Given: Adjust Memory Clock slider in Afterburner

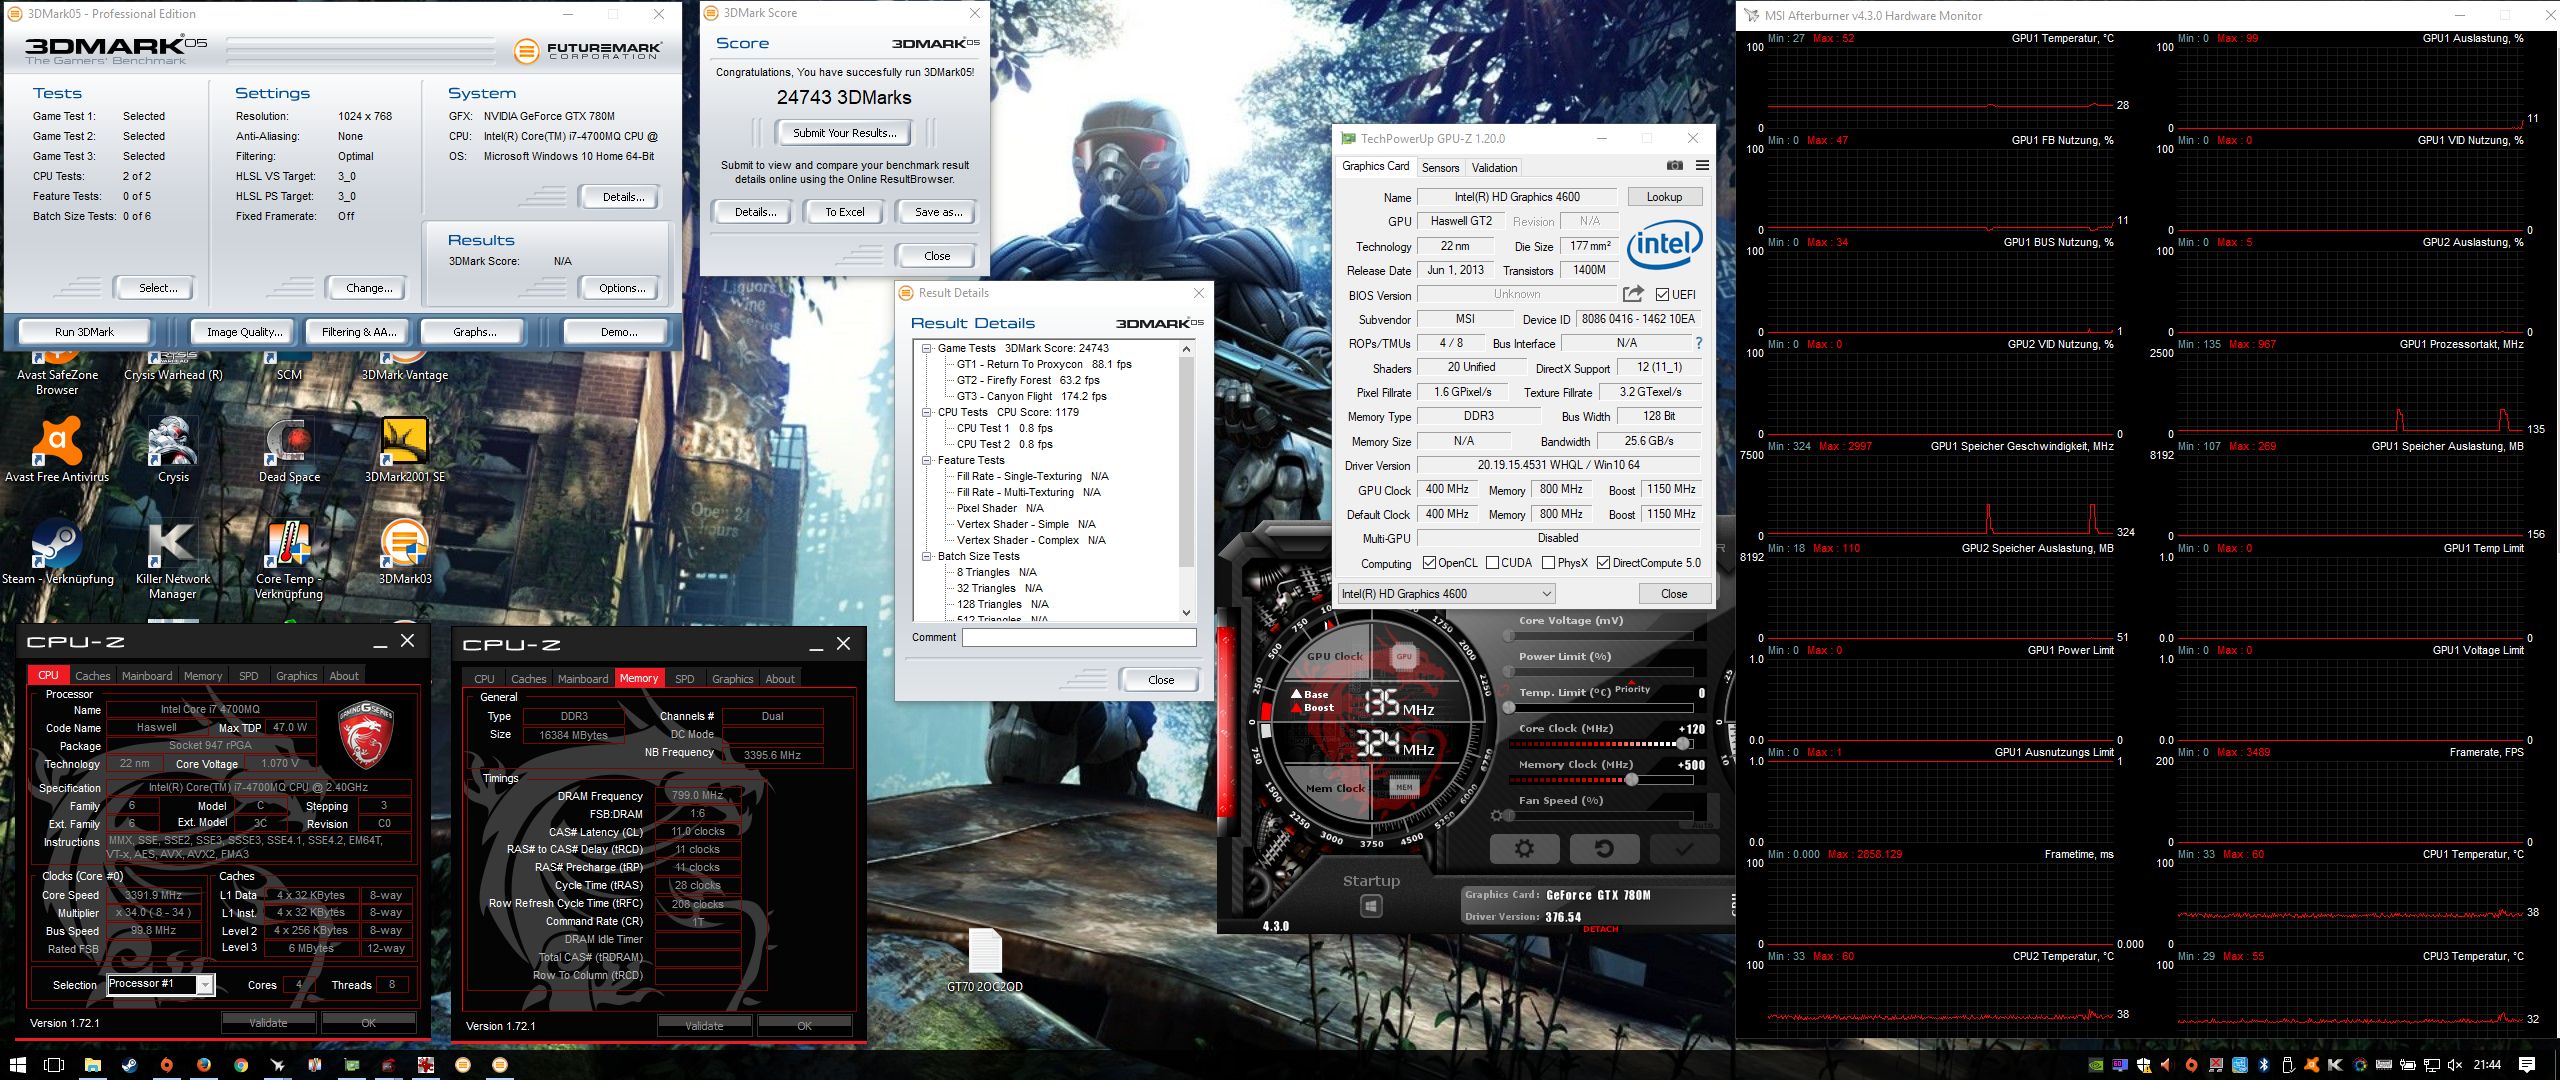Looking at the screenshot, I should (1631, 779).
